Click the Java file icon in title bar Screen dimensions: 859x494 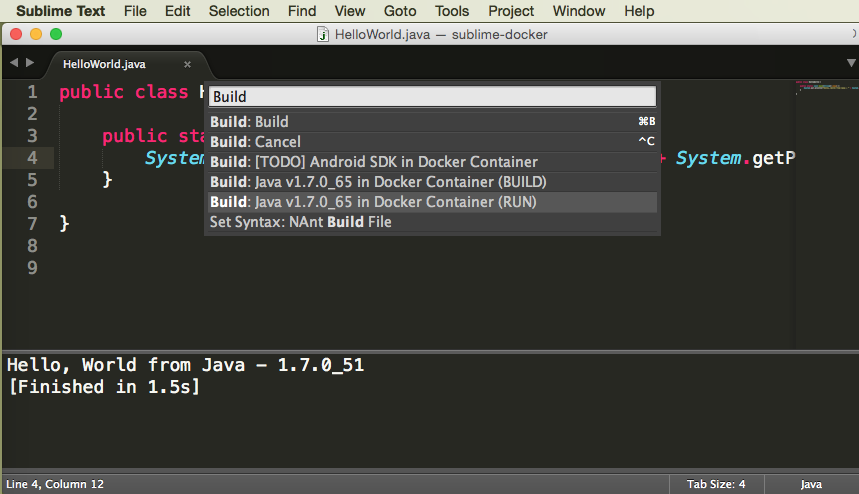coord(323,35)
